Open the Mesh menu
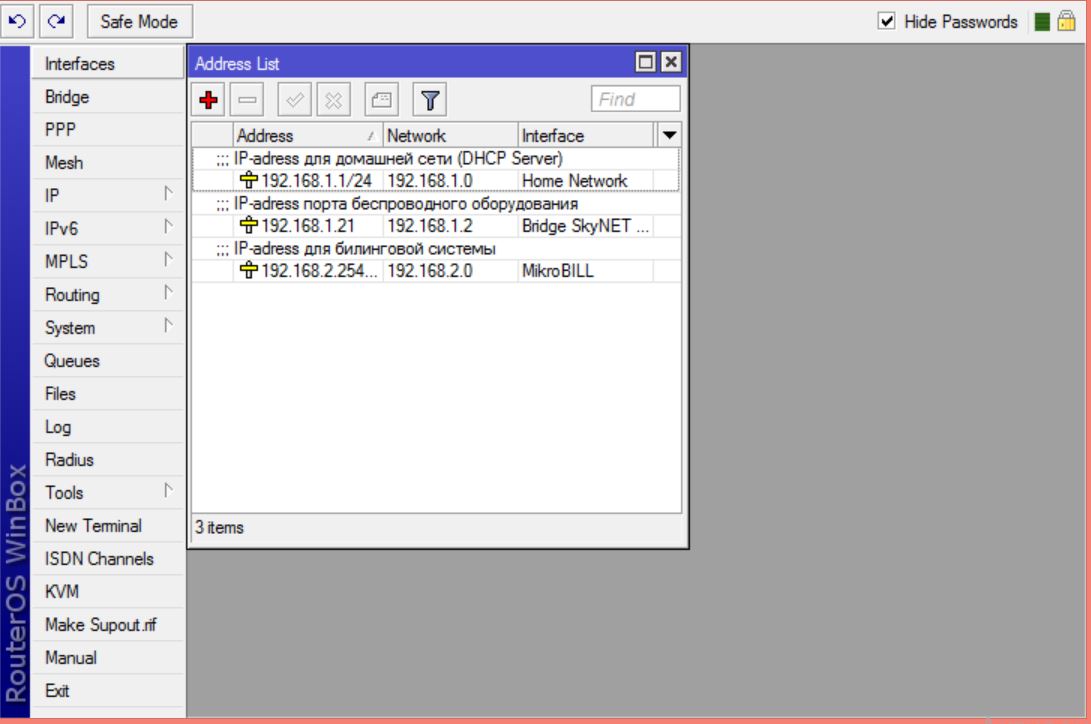This screenshot has height=724, width=1091. coord(108,163)
